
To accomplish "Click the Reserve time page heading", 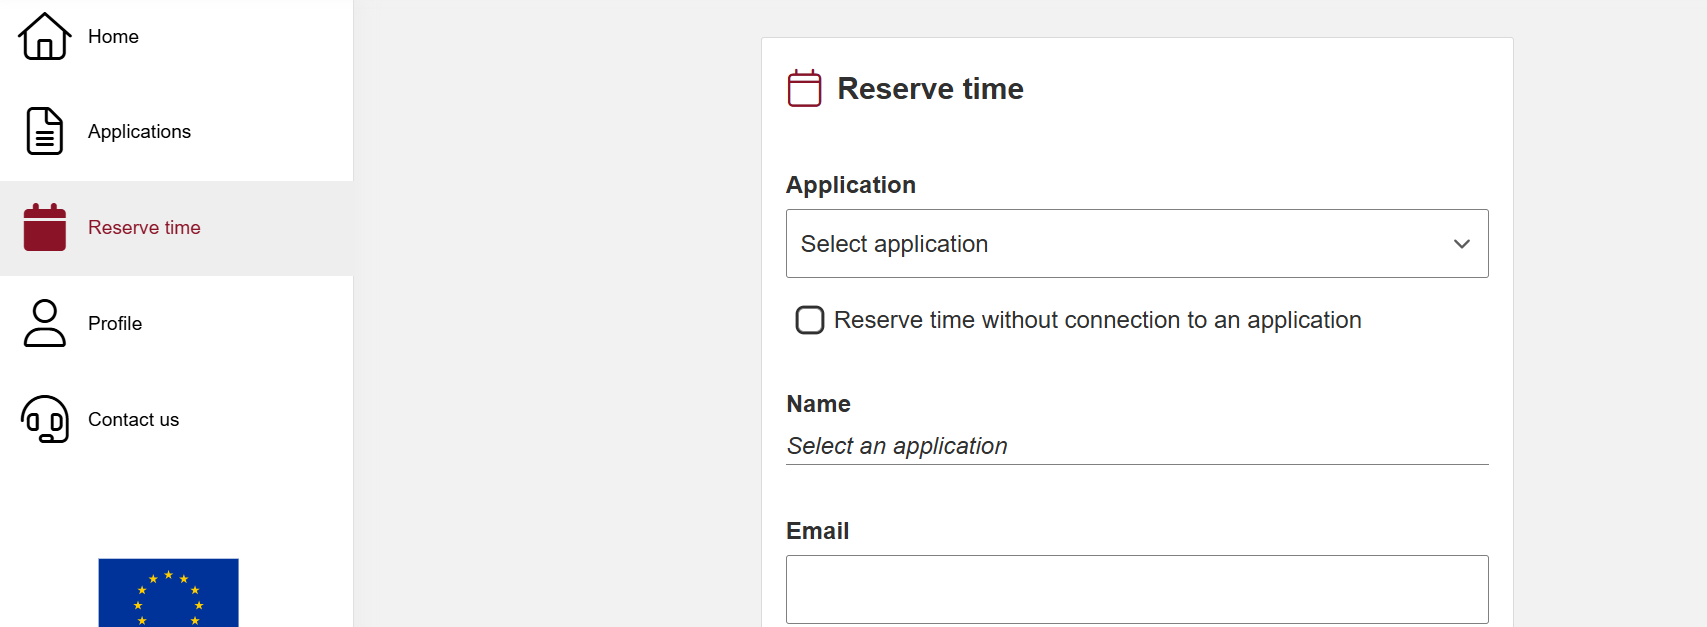I will pyautogui.click(x=930, y=89).
